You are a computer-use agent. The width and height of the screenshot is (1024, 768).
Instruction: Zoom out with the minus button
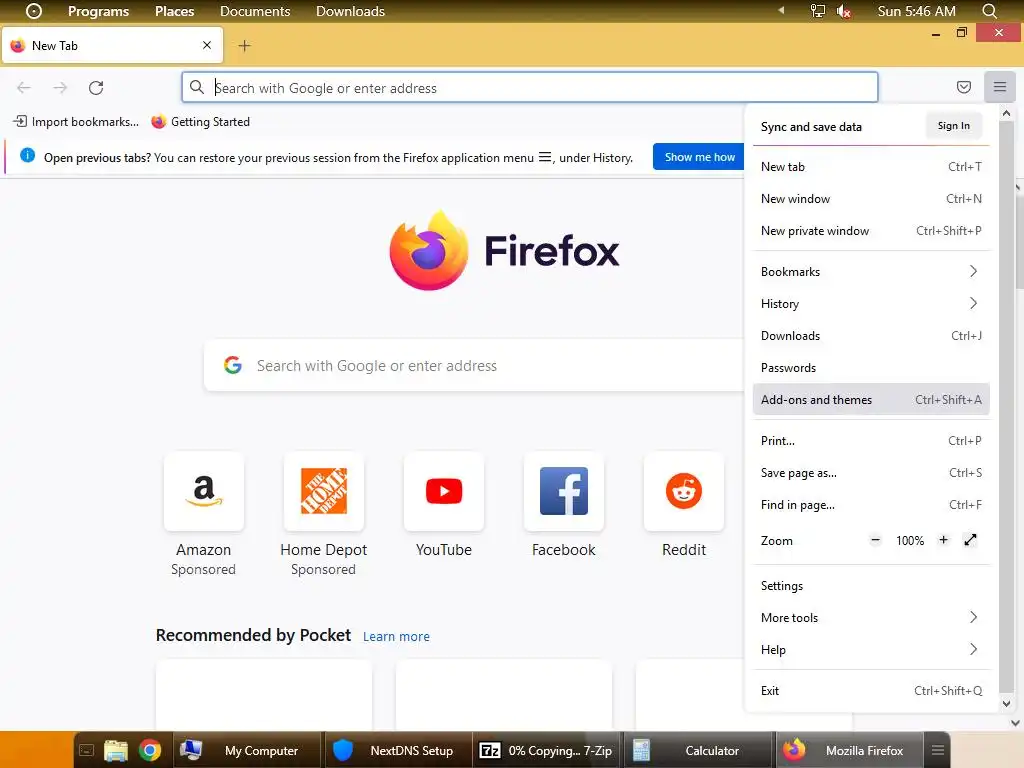click(875, 540)
